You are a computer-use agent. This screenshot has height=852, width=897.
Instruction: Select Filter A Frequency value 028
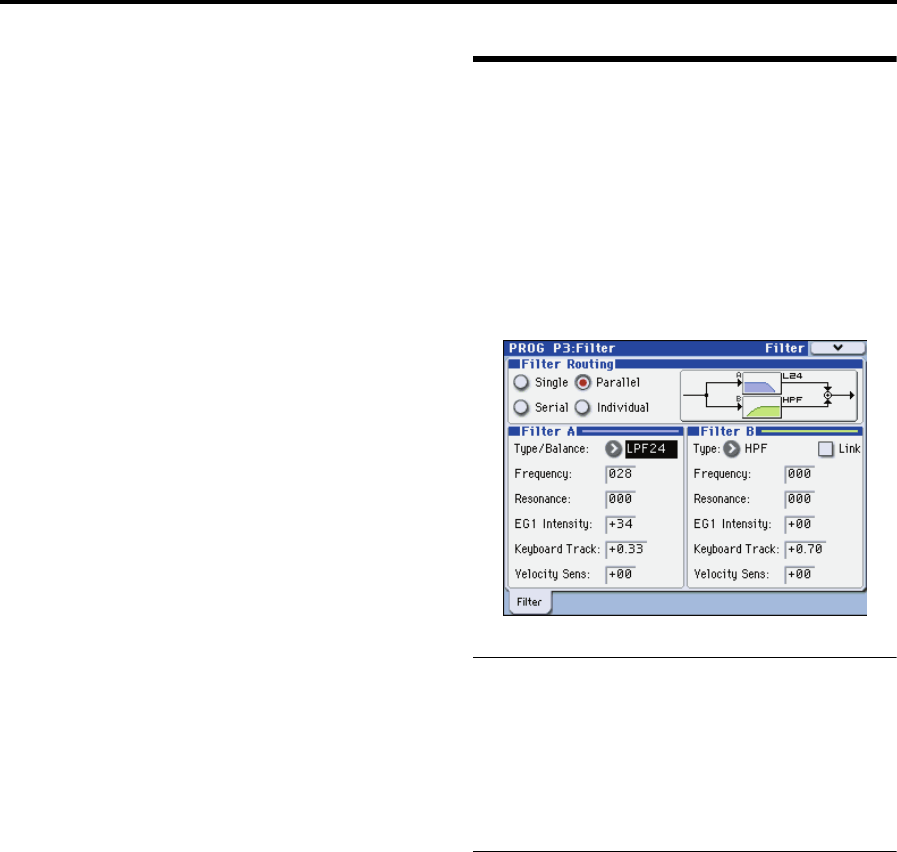620,474
